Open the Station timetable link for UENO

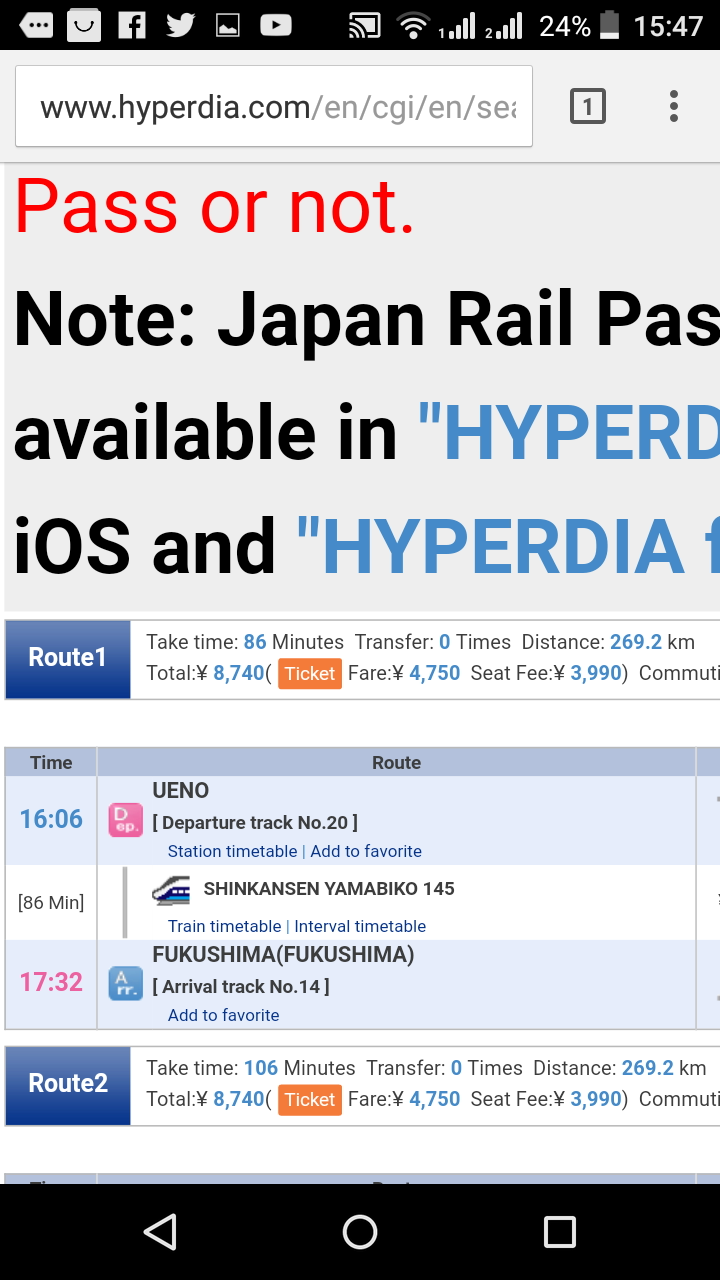232,851
